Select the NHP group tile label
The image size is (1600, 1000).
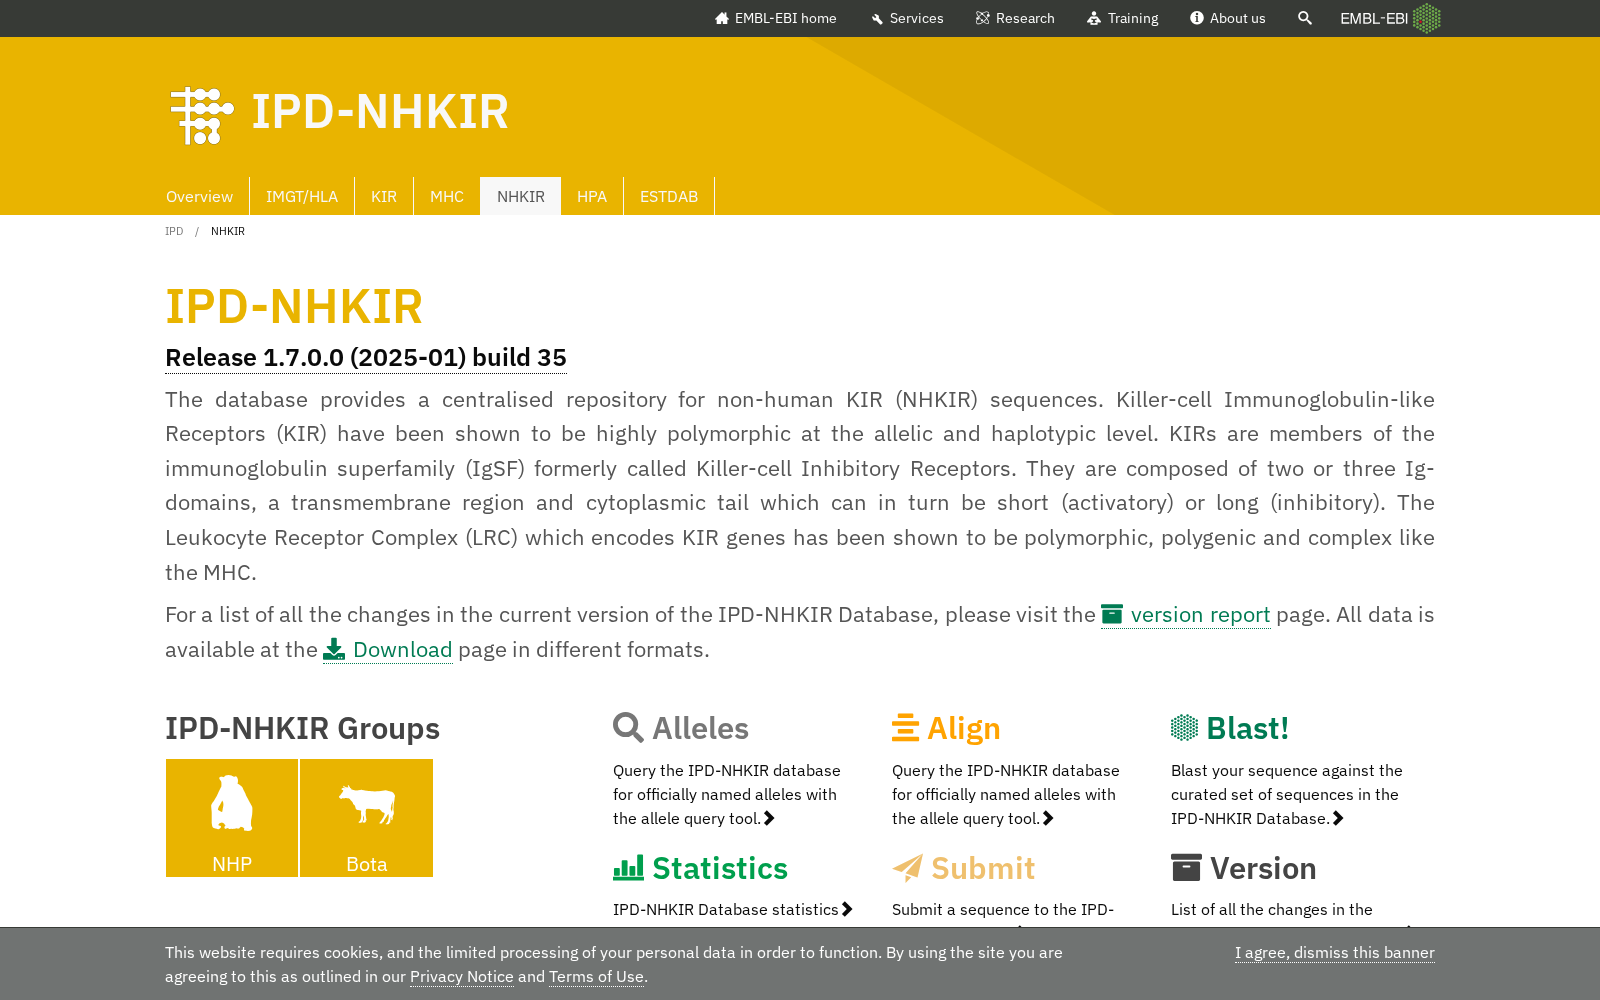click(232, 864)
